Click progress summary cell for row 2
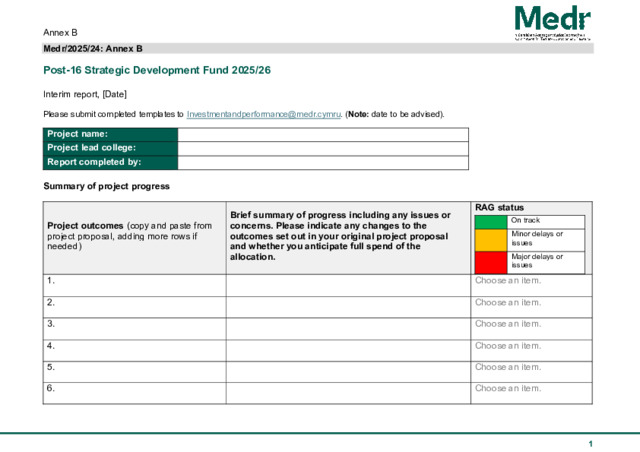The height and width of the screenshot is (452, 640). (x=348, y=306)
